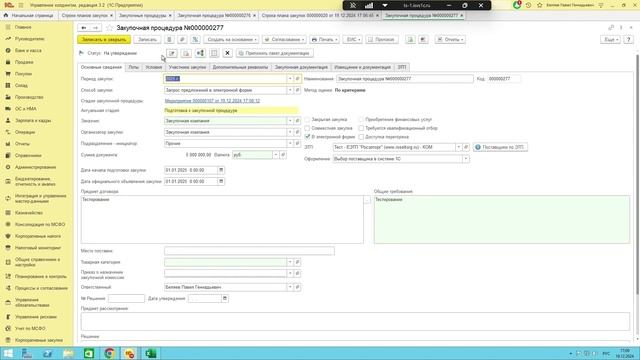640x360 pixels.
Task: Switch to the Участники закупки tab
Action: (187, 67)
